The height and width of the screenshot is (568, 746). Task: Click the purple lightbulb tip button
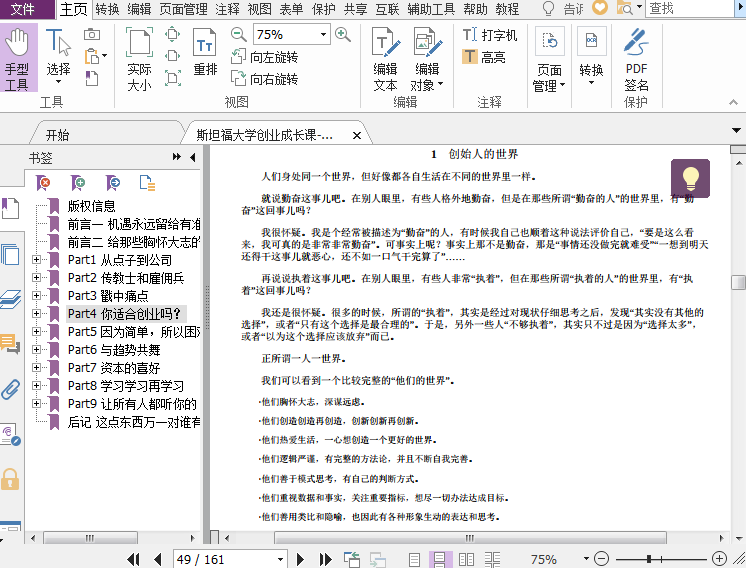coord(690,178)
